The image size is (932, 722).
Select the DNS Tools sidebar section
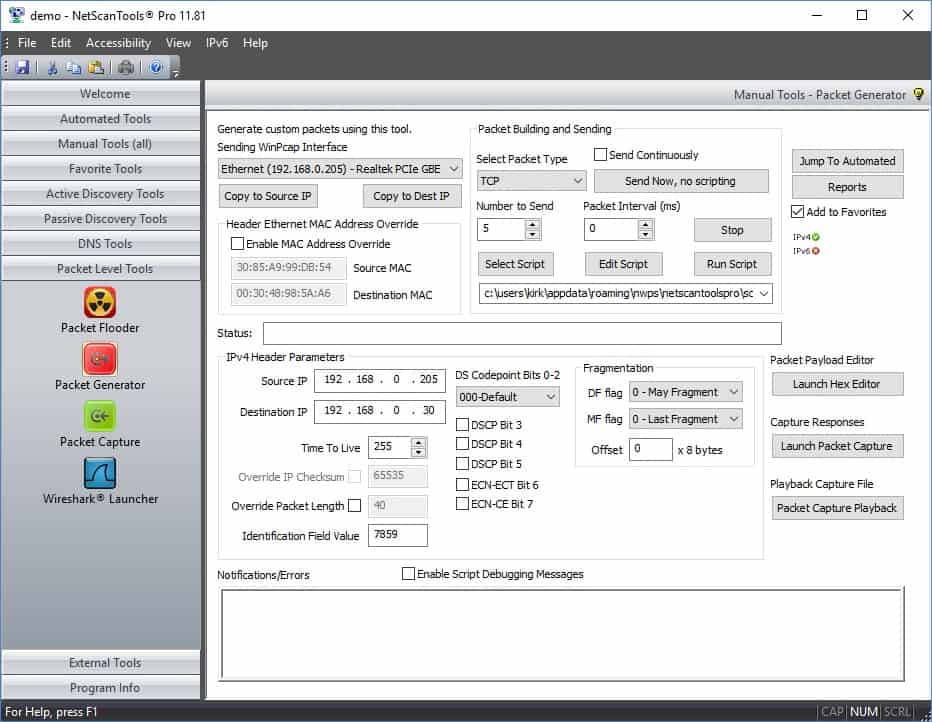[x=101, y=244]
